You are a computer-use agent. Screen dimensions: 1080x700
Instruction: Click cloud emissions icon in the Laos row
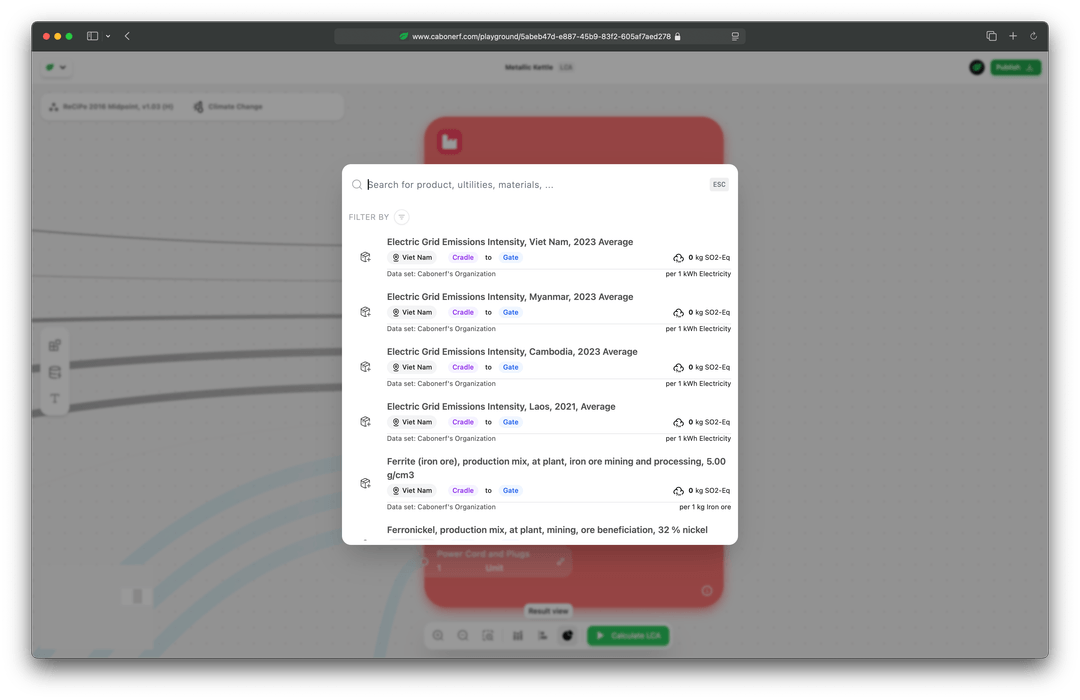(678, 422)
